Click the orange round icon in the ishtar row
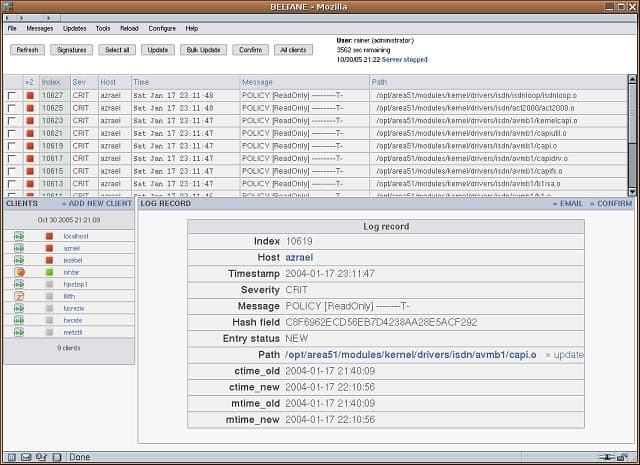 (x=20, y=272)
